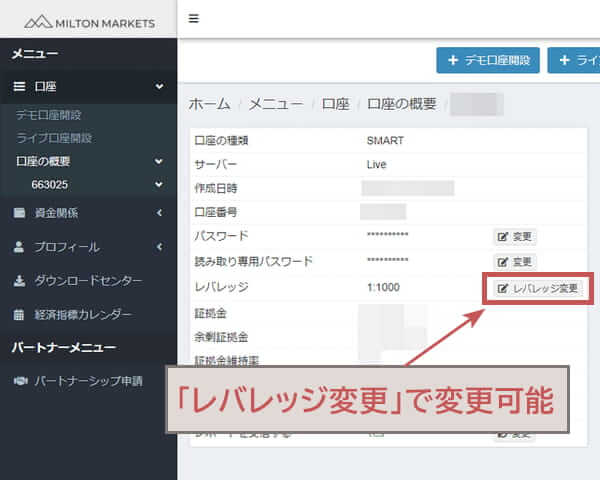Click the 口座の種類 label
Image resolution: width=600 pixels, height=480 pixels.
click(221, 140)
